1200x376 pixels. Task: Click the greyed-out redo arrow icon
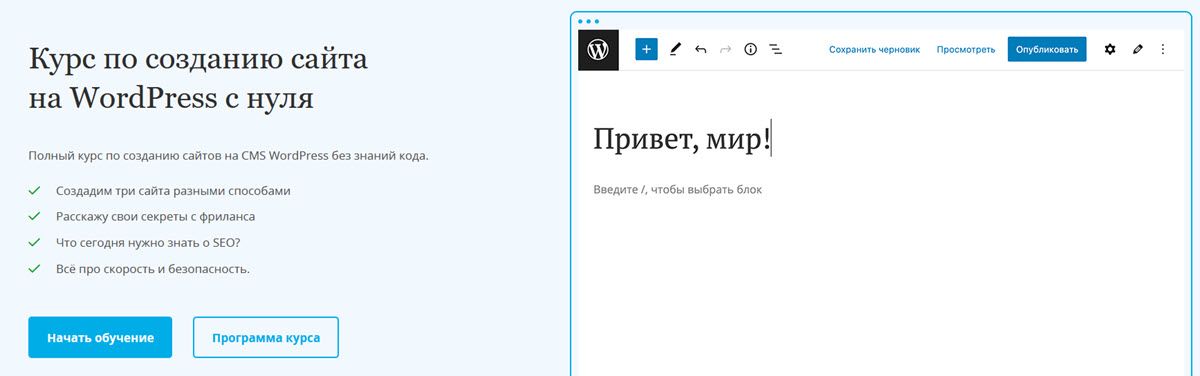tap(725, 49)
